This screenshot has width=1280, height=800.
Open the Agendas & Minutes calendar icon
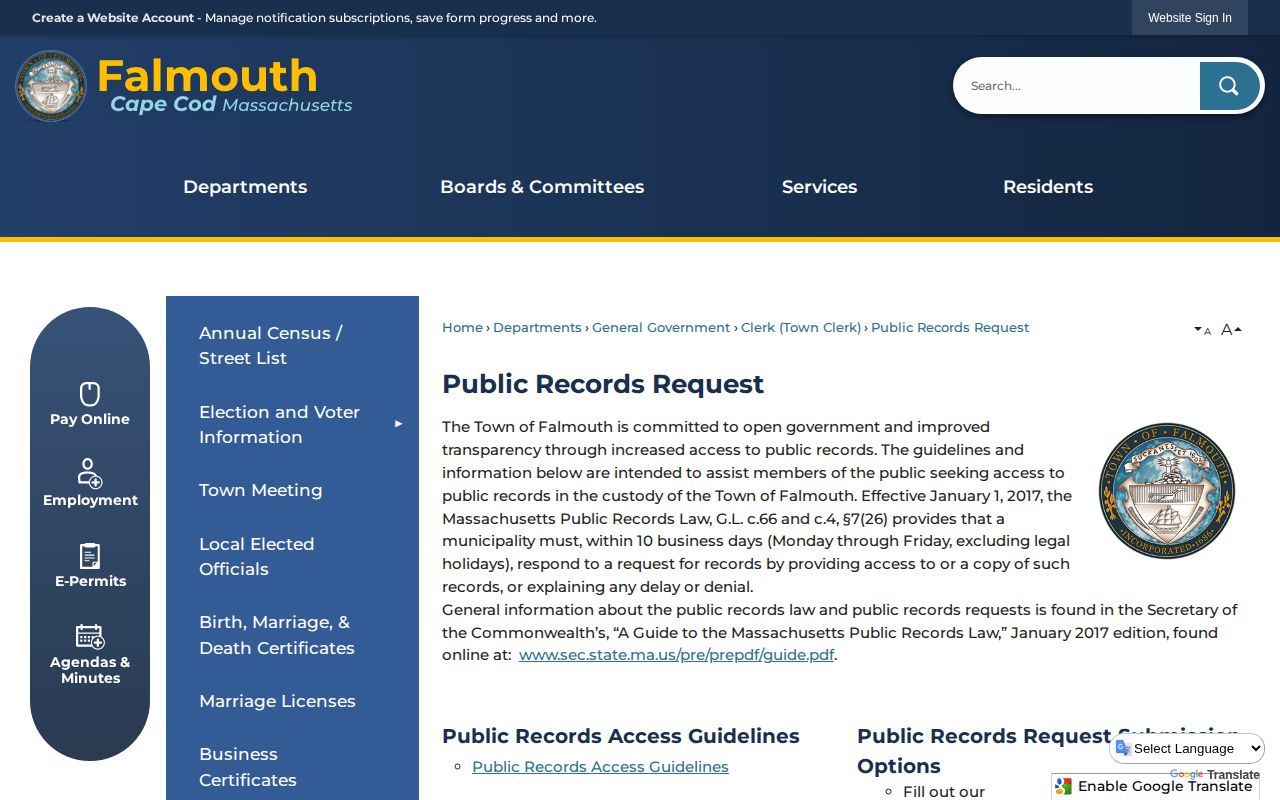(x=90, y=637)
